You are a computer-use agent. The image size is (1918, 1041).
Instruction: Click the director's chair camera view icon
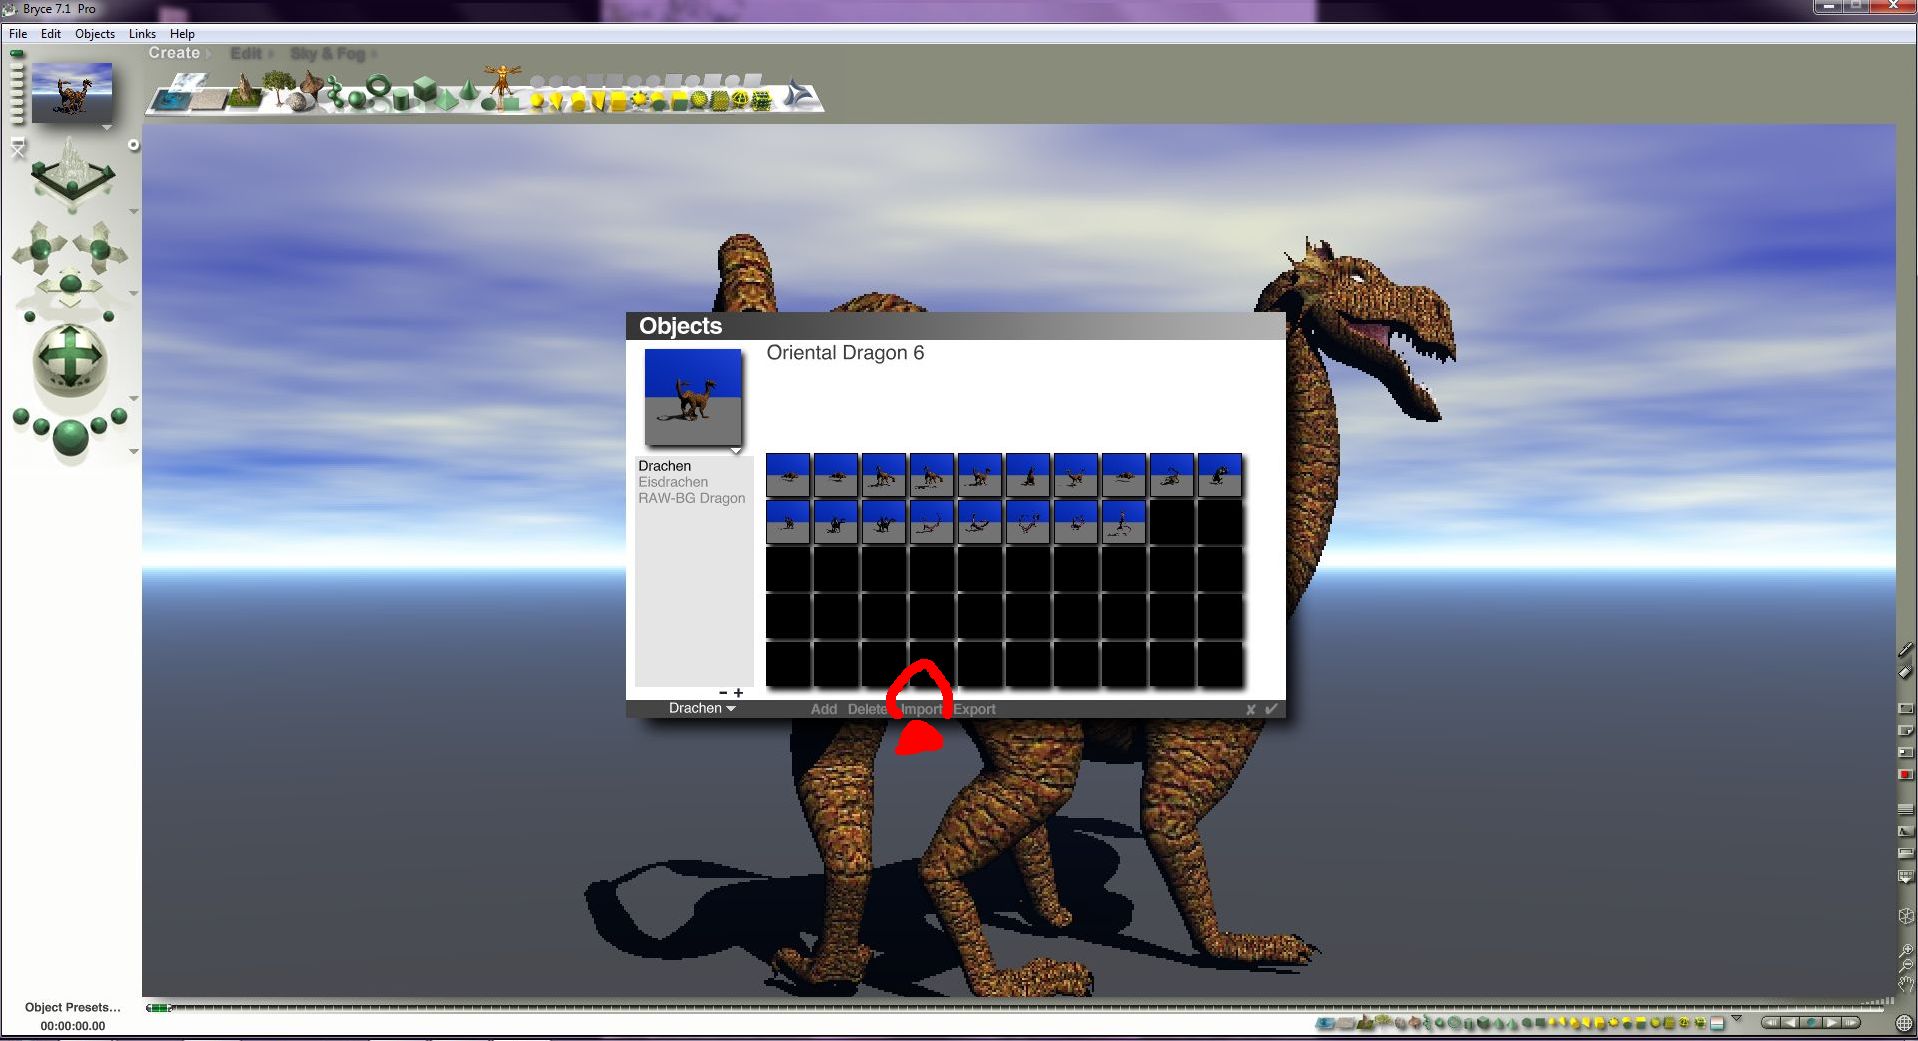[x=18, y=149]
